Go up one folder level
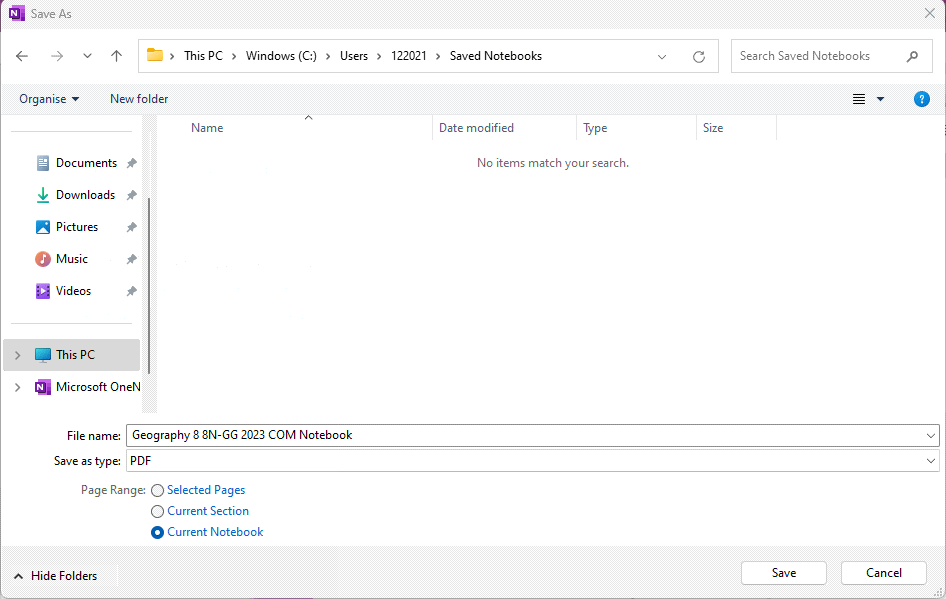The width and height of the screenshot is (946, 599). [116, 56]
